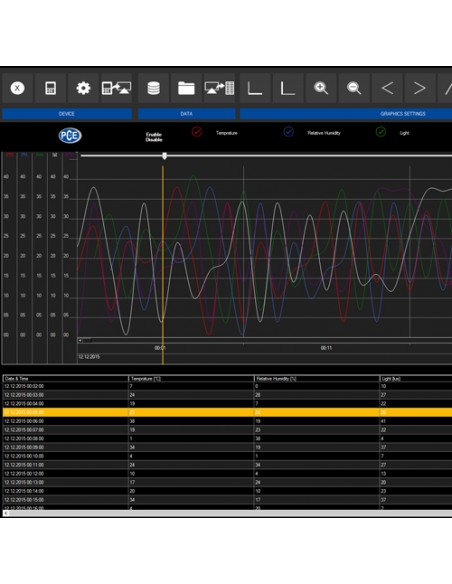Open file folder icon
Image resolution: width=452 pixels, height=584 pixels.
point(186,88)
